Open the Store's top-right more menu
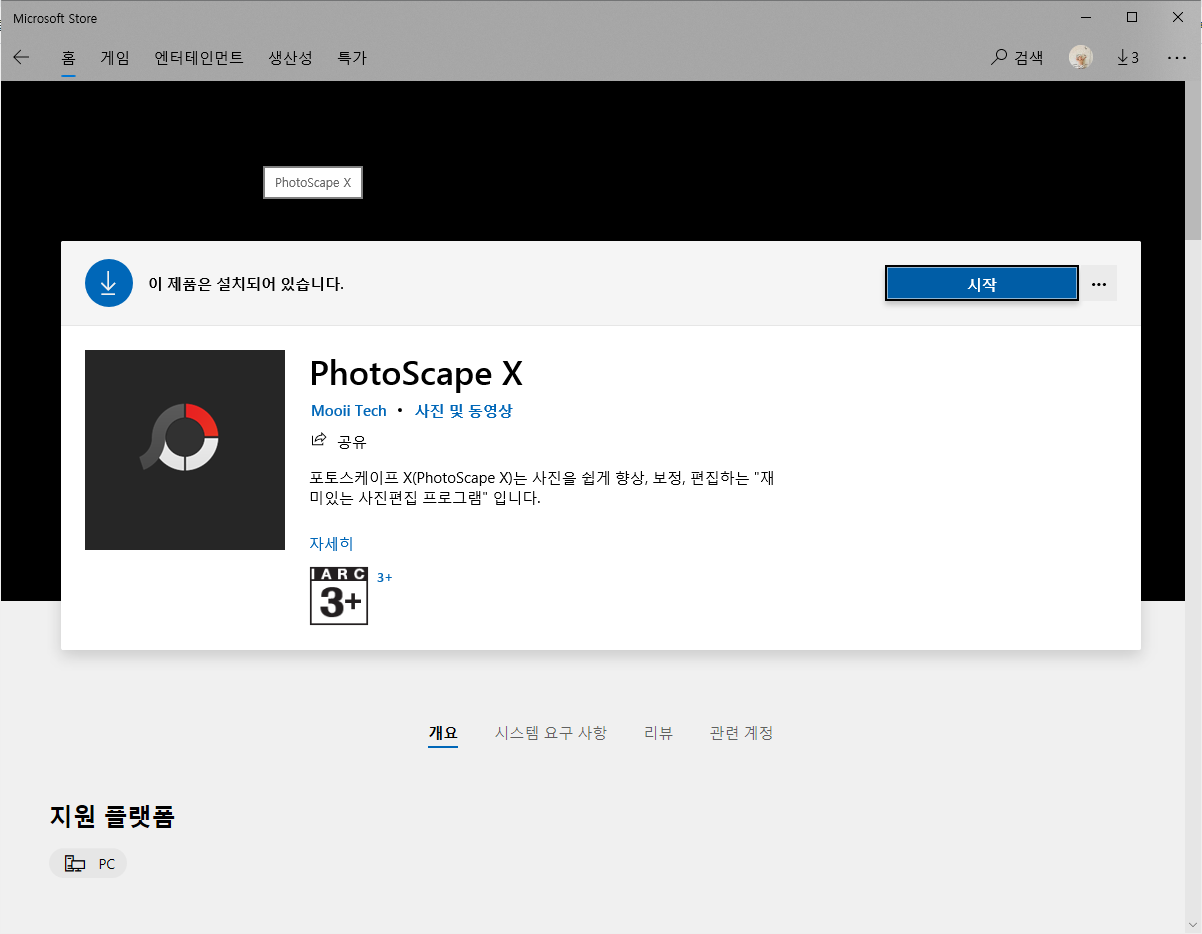1202x934 pixels. coord(1176,58)
